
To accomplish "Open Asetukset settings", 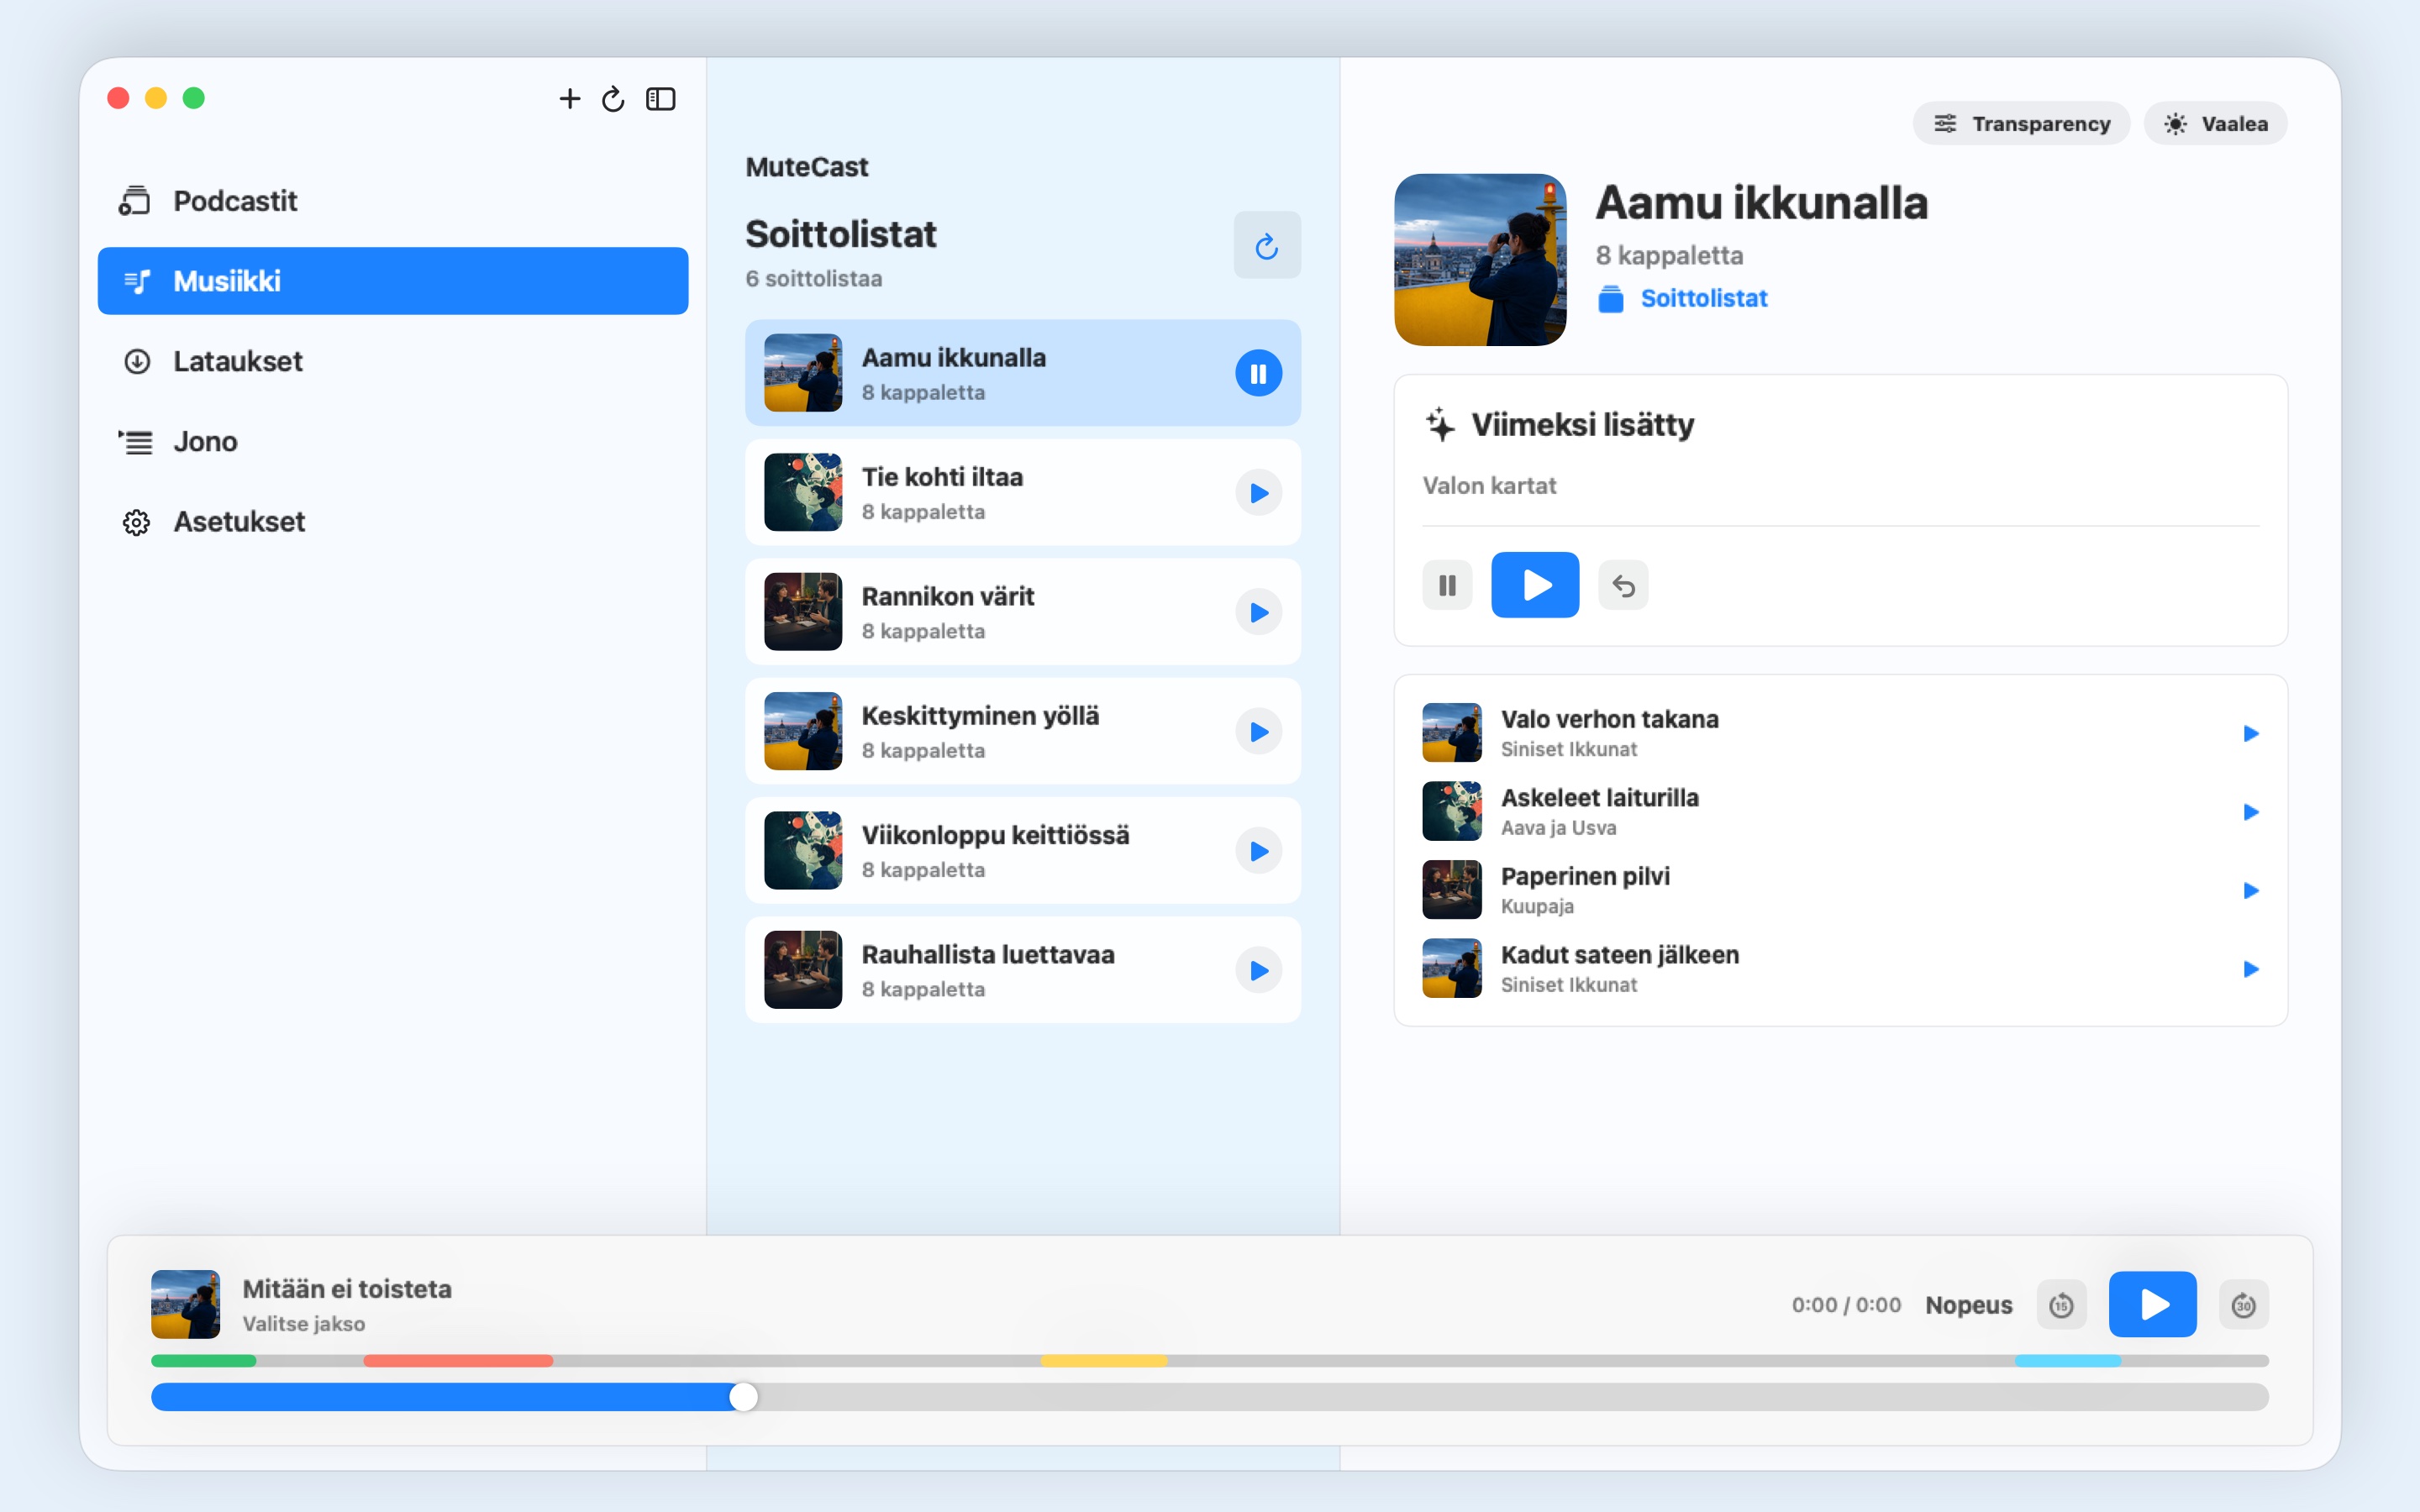I will [393, 521].
